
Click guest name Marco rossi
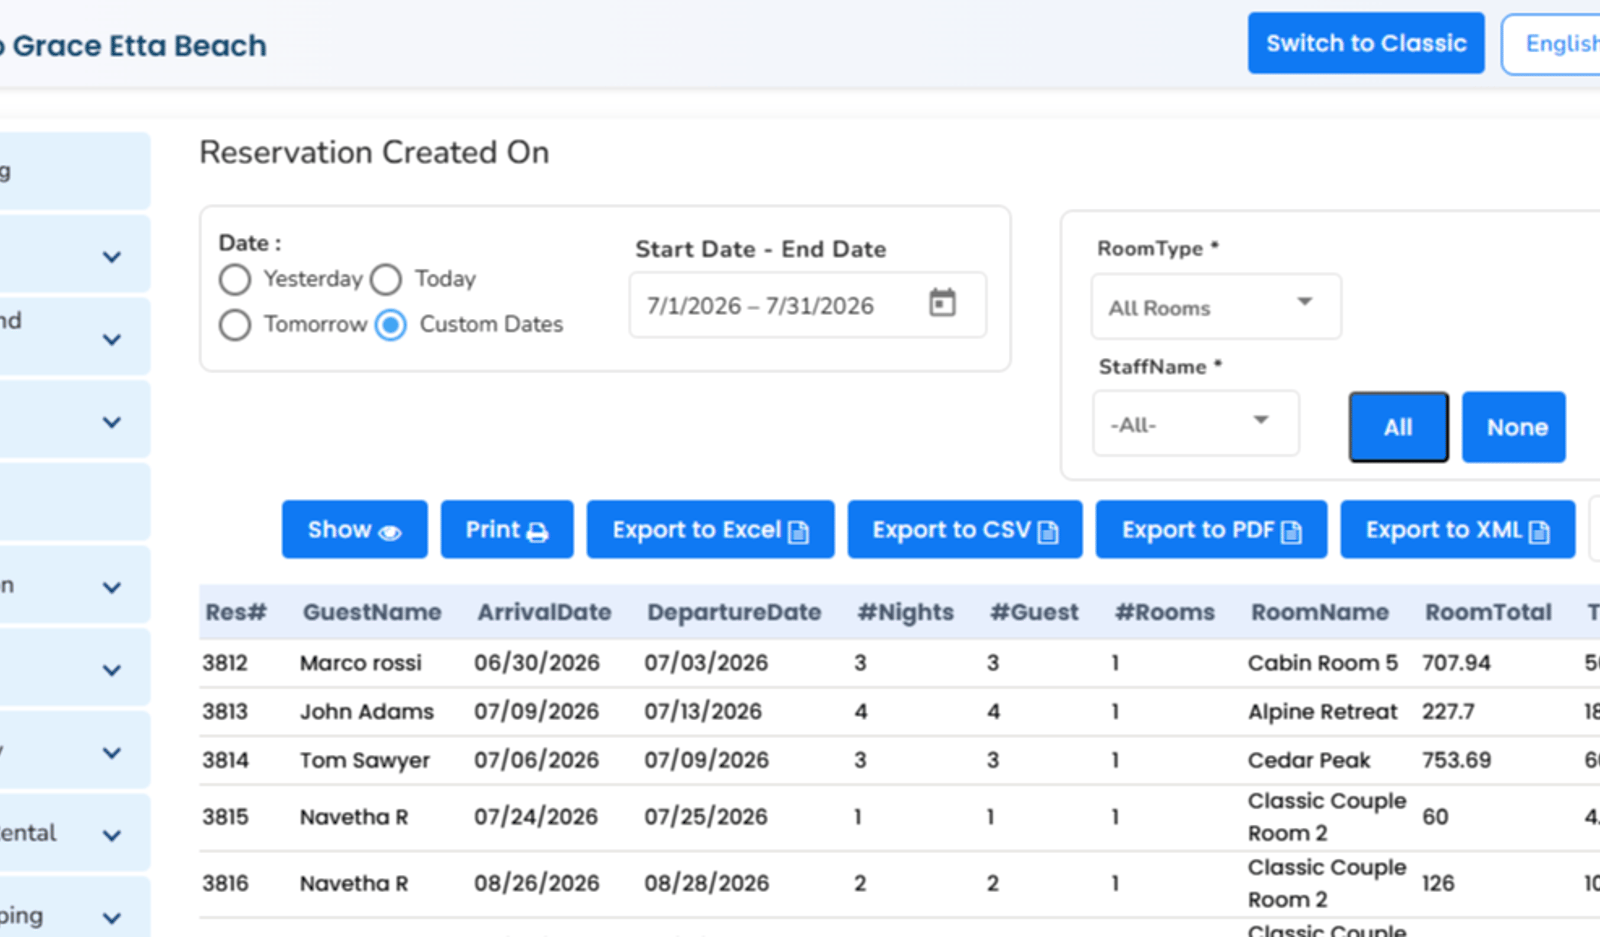pos(361,663)
